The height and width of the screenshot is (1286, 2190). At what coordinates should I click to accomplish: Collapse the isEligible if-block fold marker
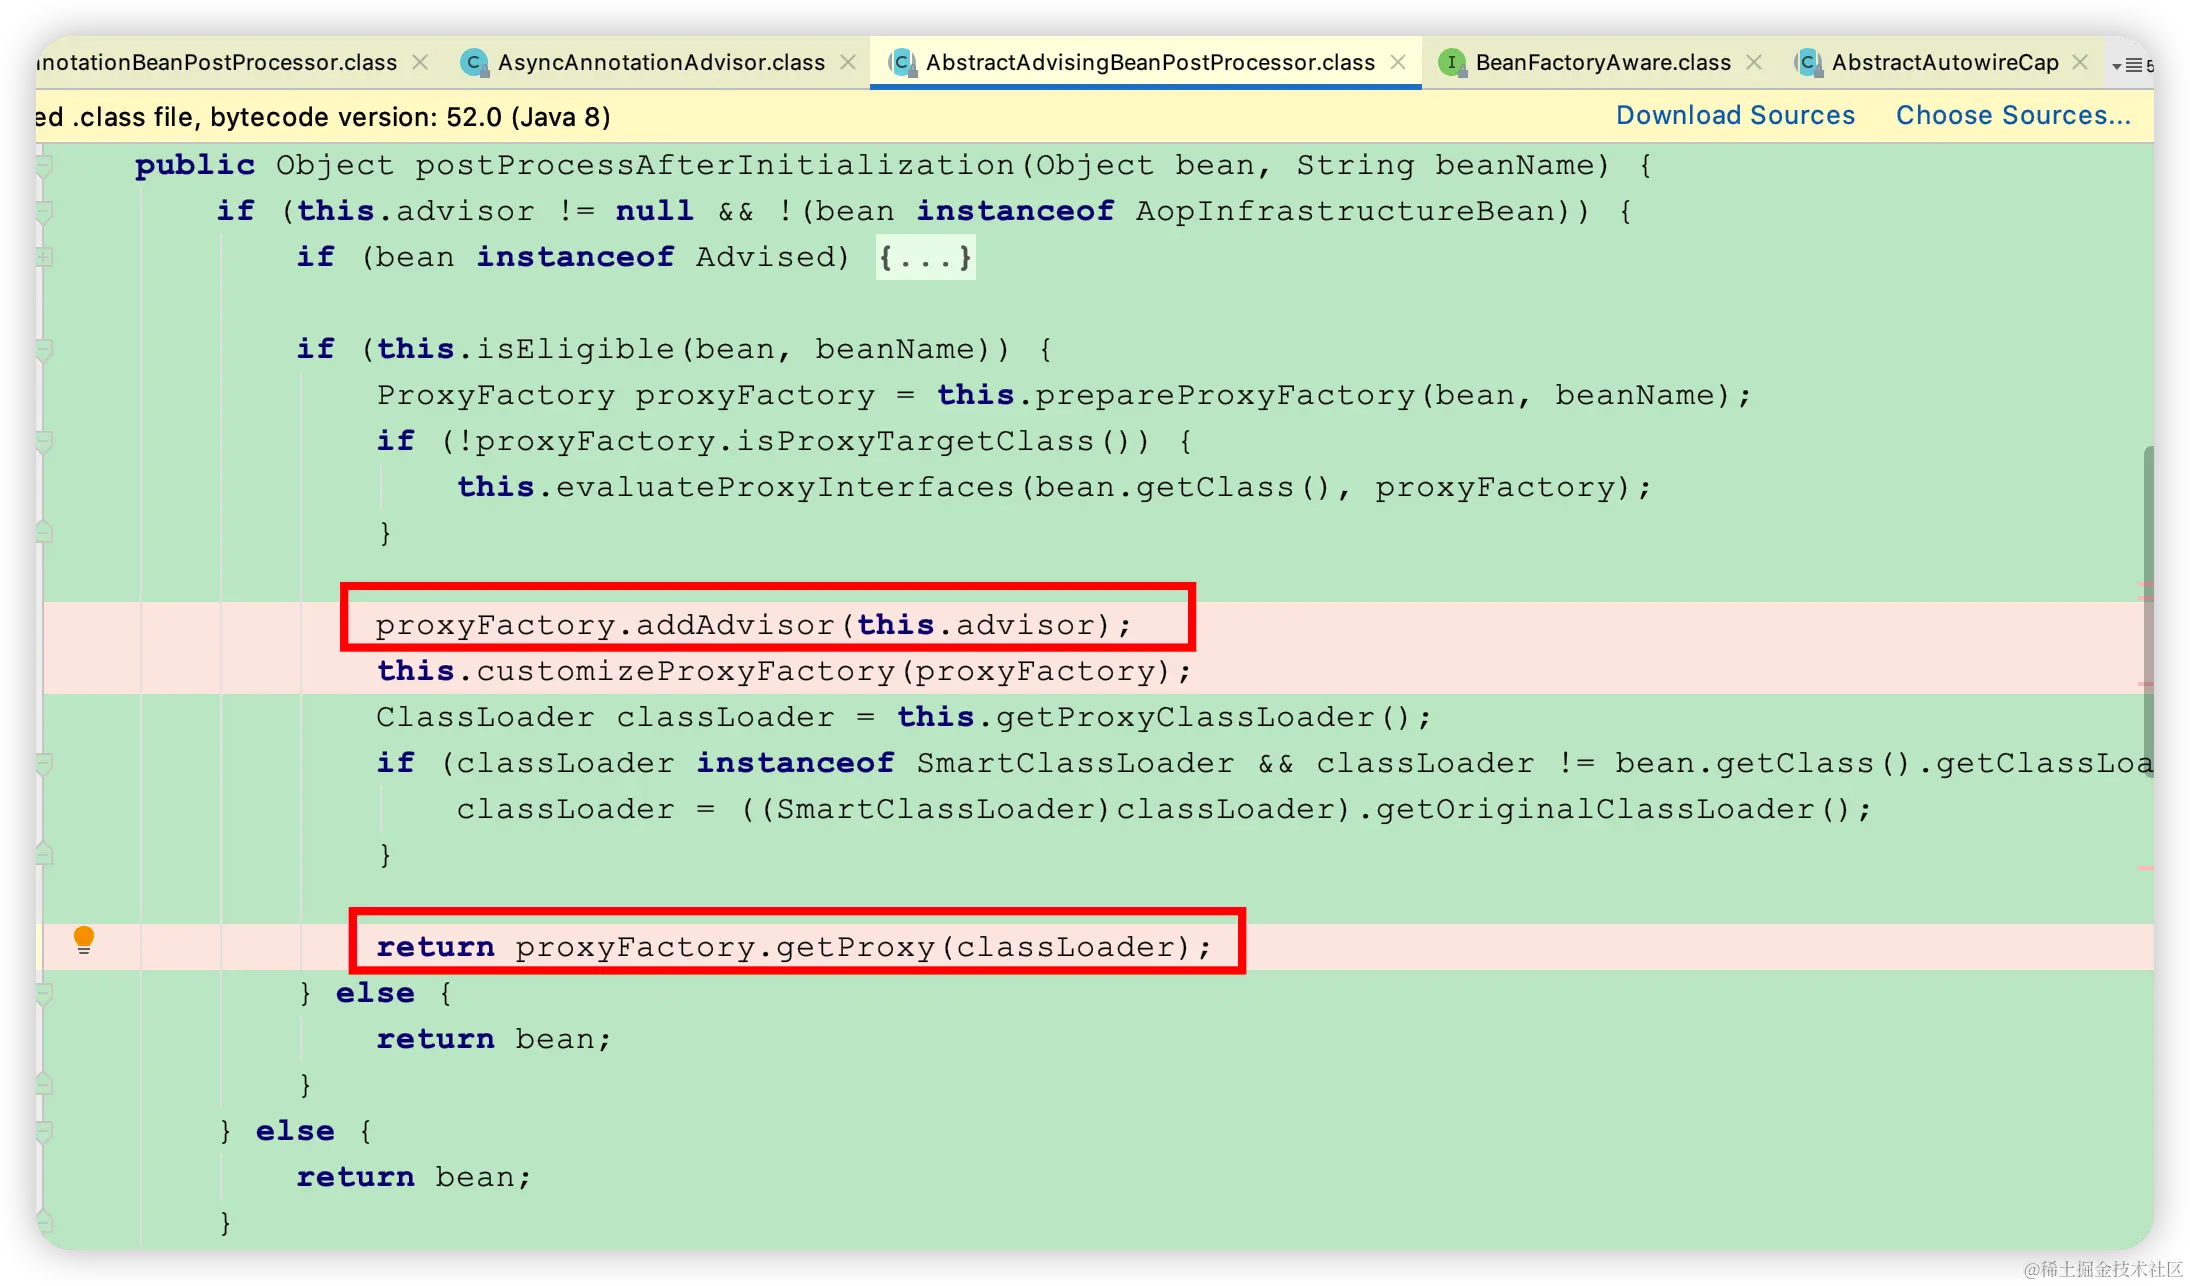coord(44,349)
